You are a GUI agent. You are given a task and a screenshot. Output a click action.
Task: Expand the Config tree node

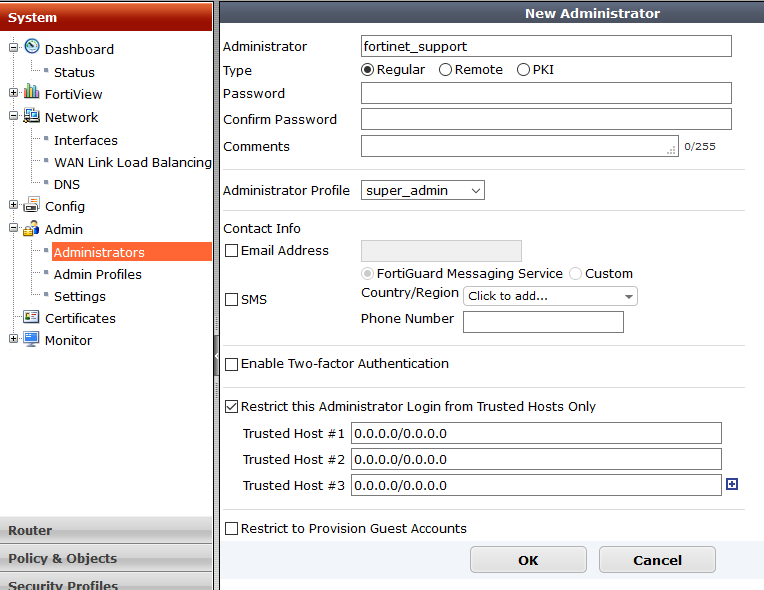[x=14, y=206]
